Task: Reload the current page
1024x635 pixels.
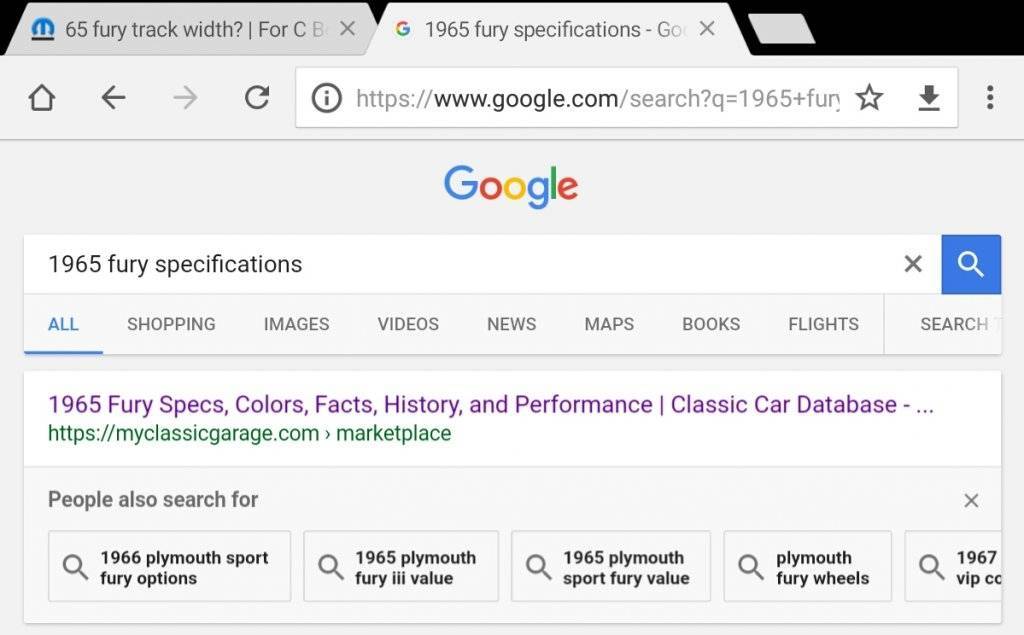Action: tap(257, 97)
